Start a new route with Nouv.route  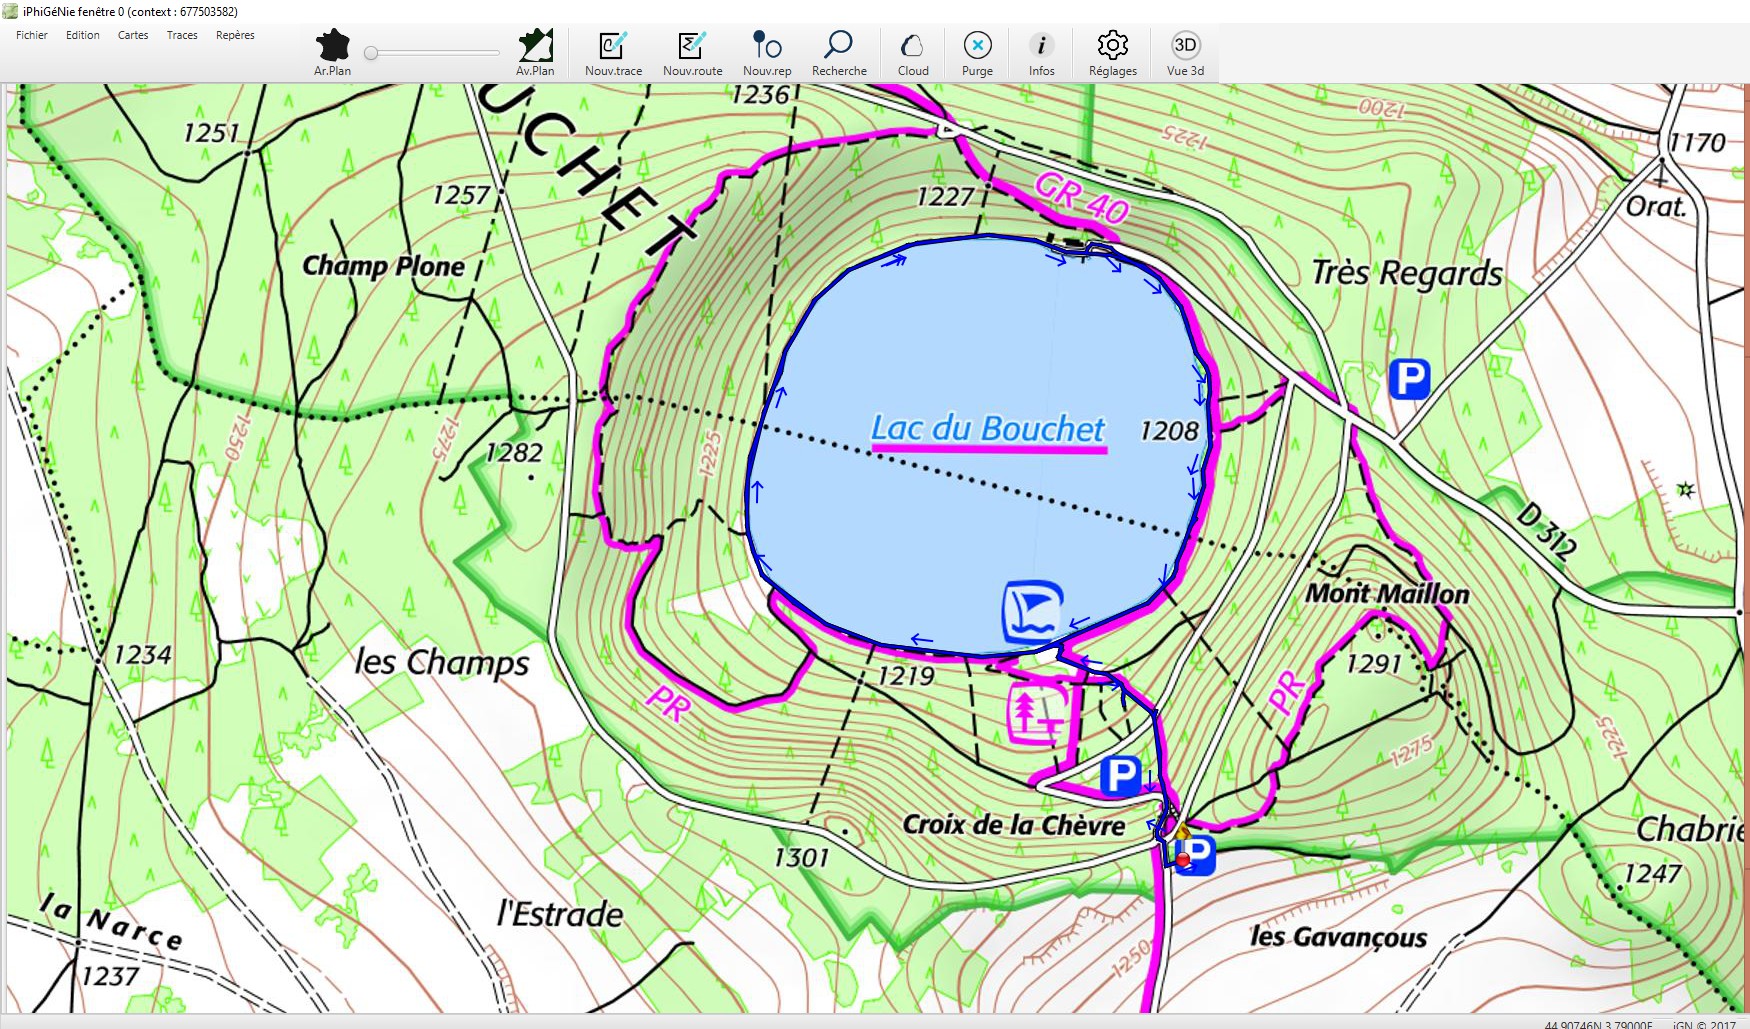pos(692,47)
